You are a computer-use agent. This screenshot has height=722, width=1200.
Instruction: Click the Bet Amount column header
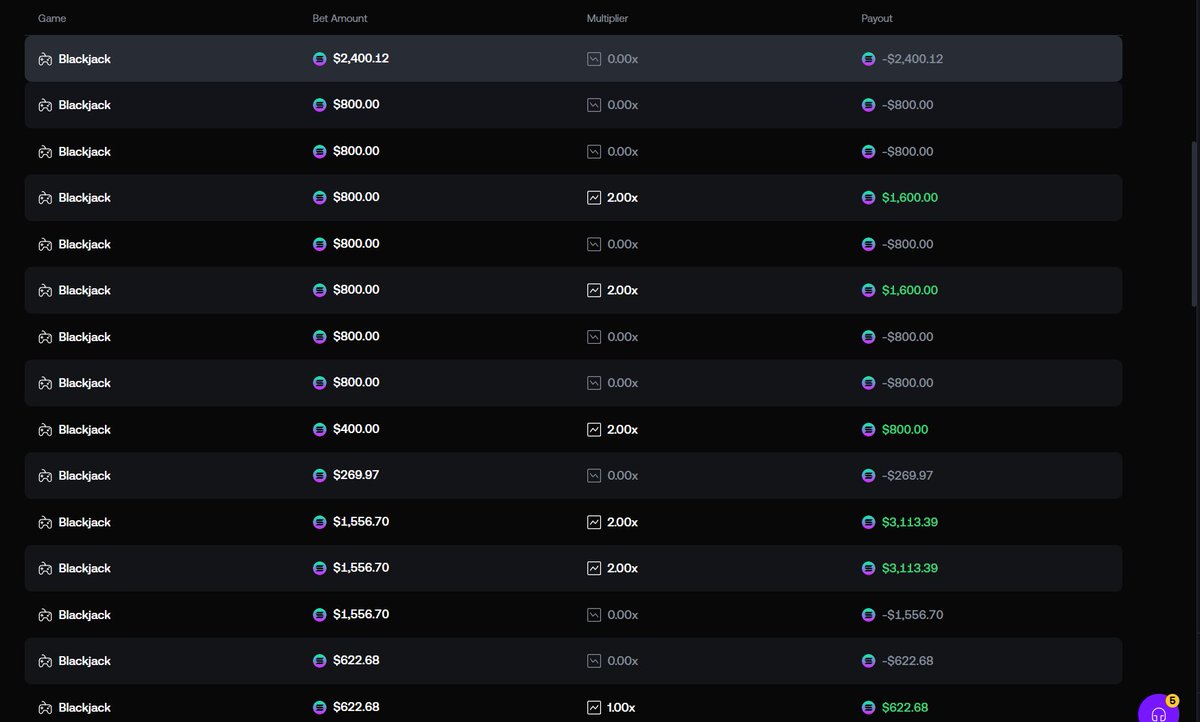[x=340, y=19]
